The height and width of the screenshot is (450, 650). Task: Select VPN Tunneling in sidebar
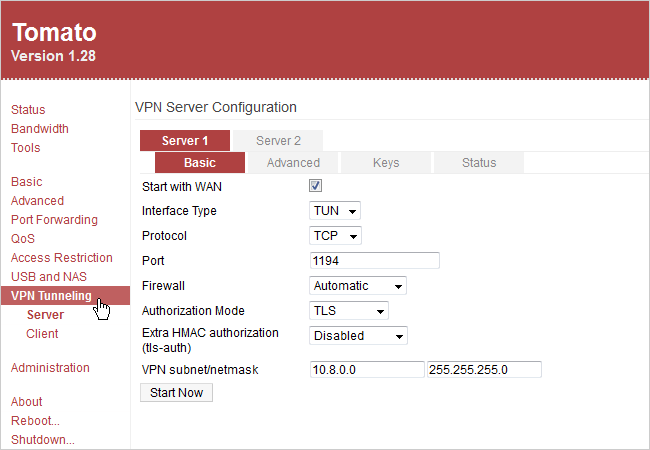point(65,296)
